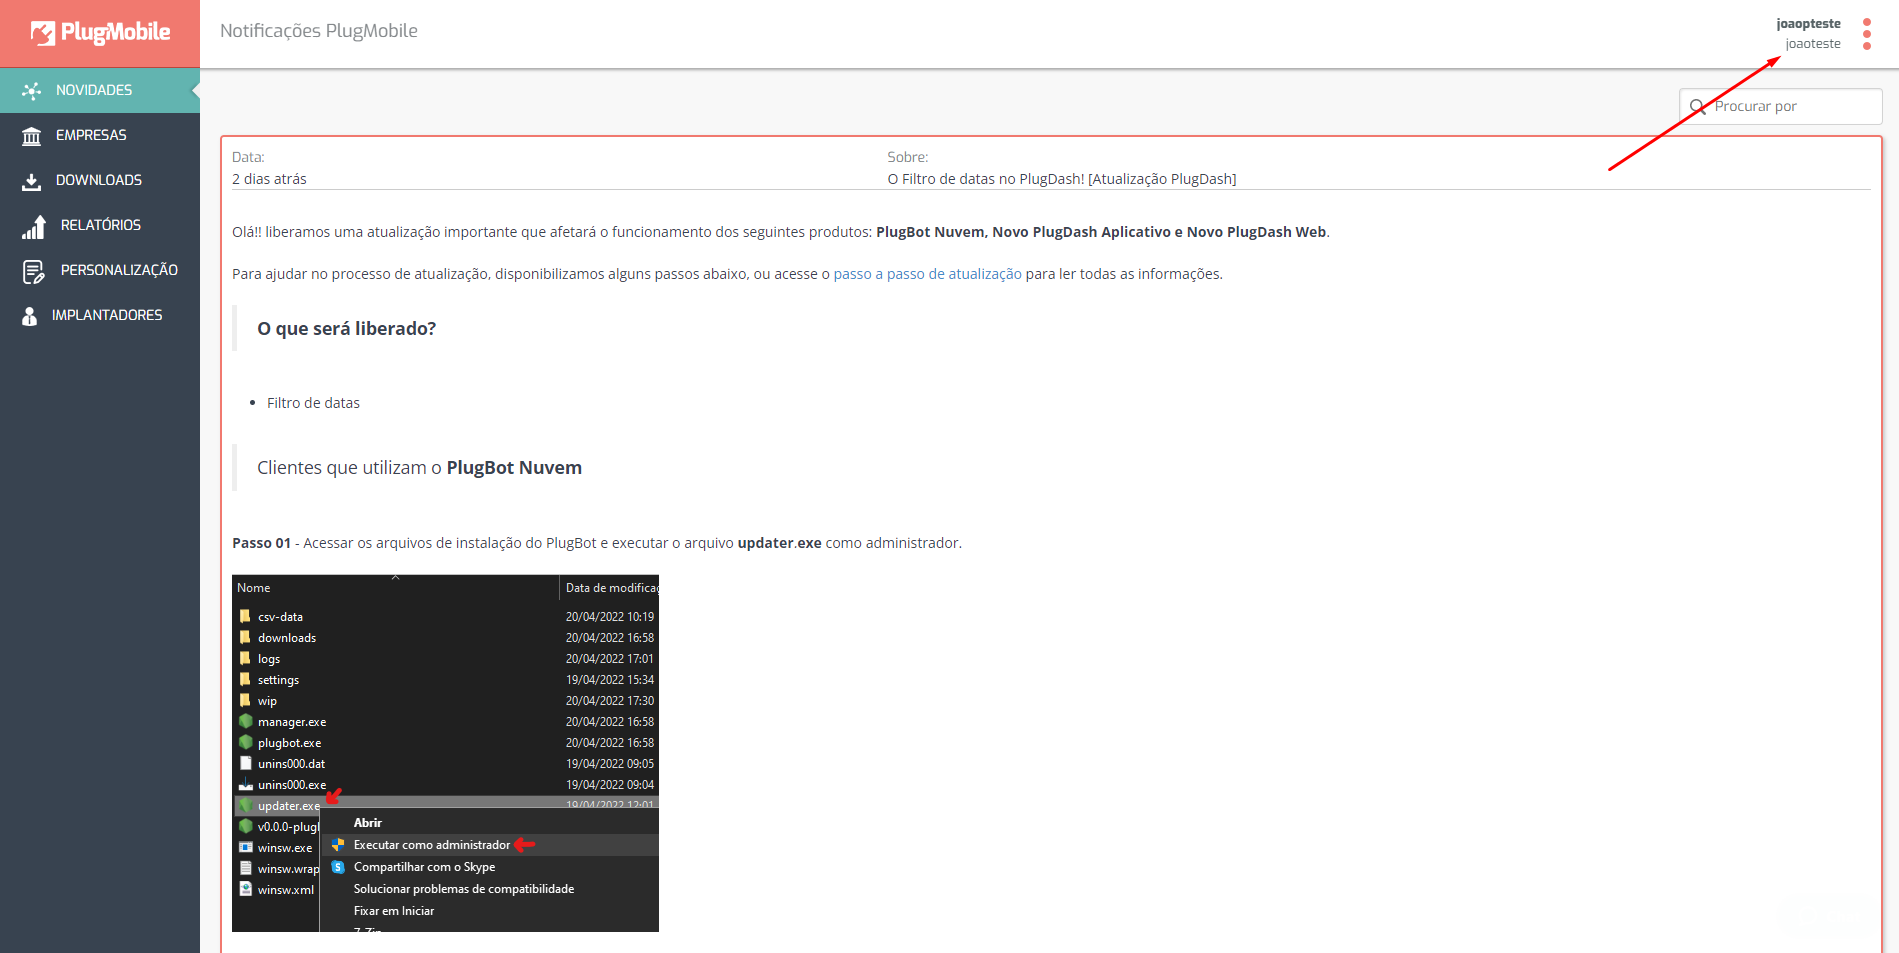Click the 'Data:' label
1899x953 pixels.
(248, 157)
